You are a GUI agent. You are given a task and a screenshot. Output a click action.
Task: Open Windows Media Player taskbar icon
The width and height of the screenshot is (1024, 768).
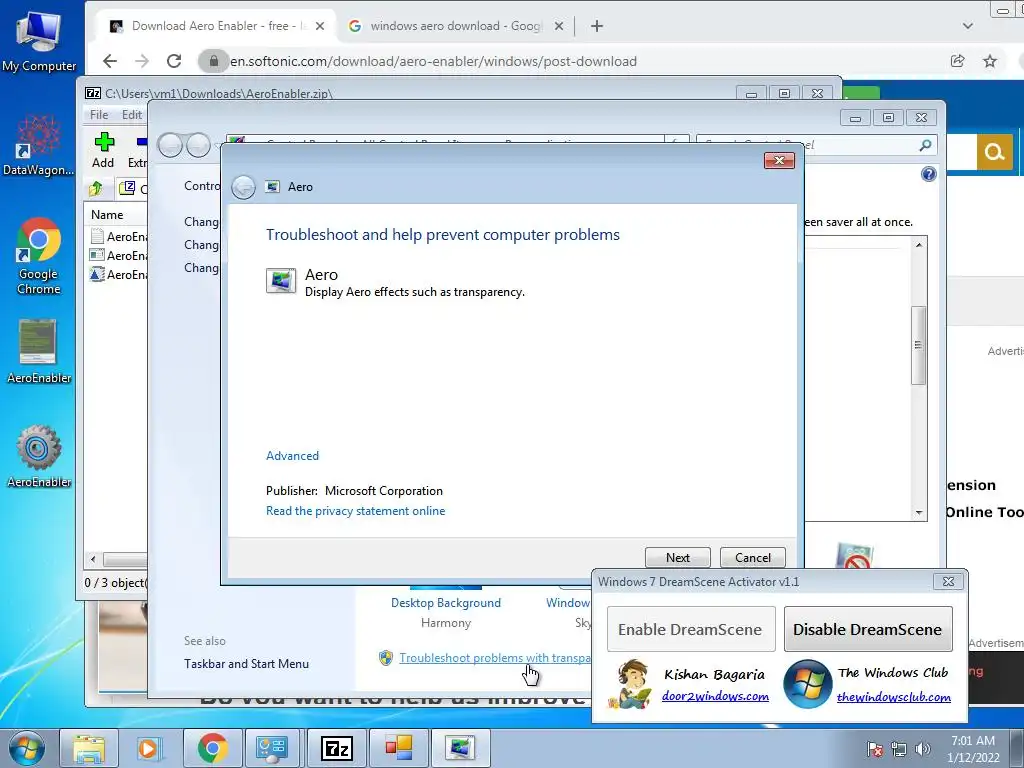coord(150,748)
